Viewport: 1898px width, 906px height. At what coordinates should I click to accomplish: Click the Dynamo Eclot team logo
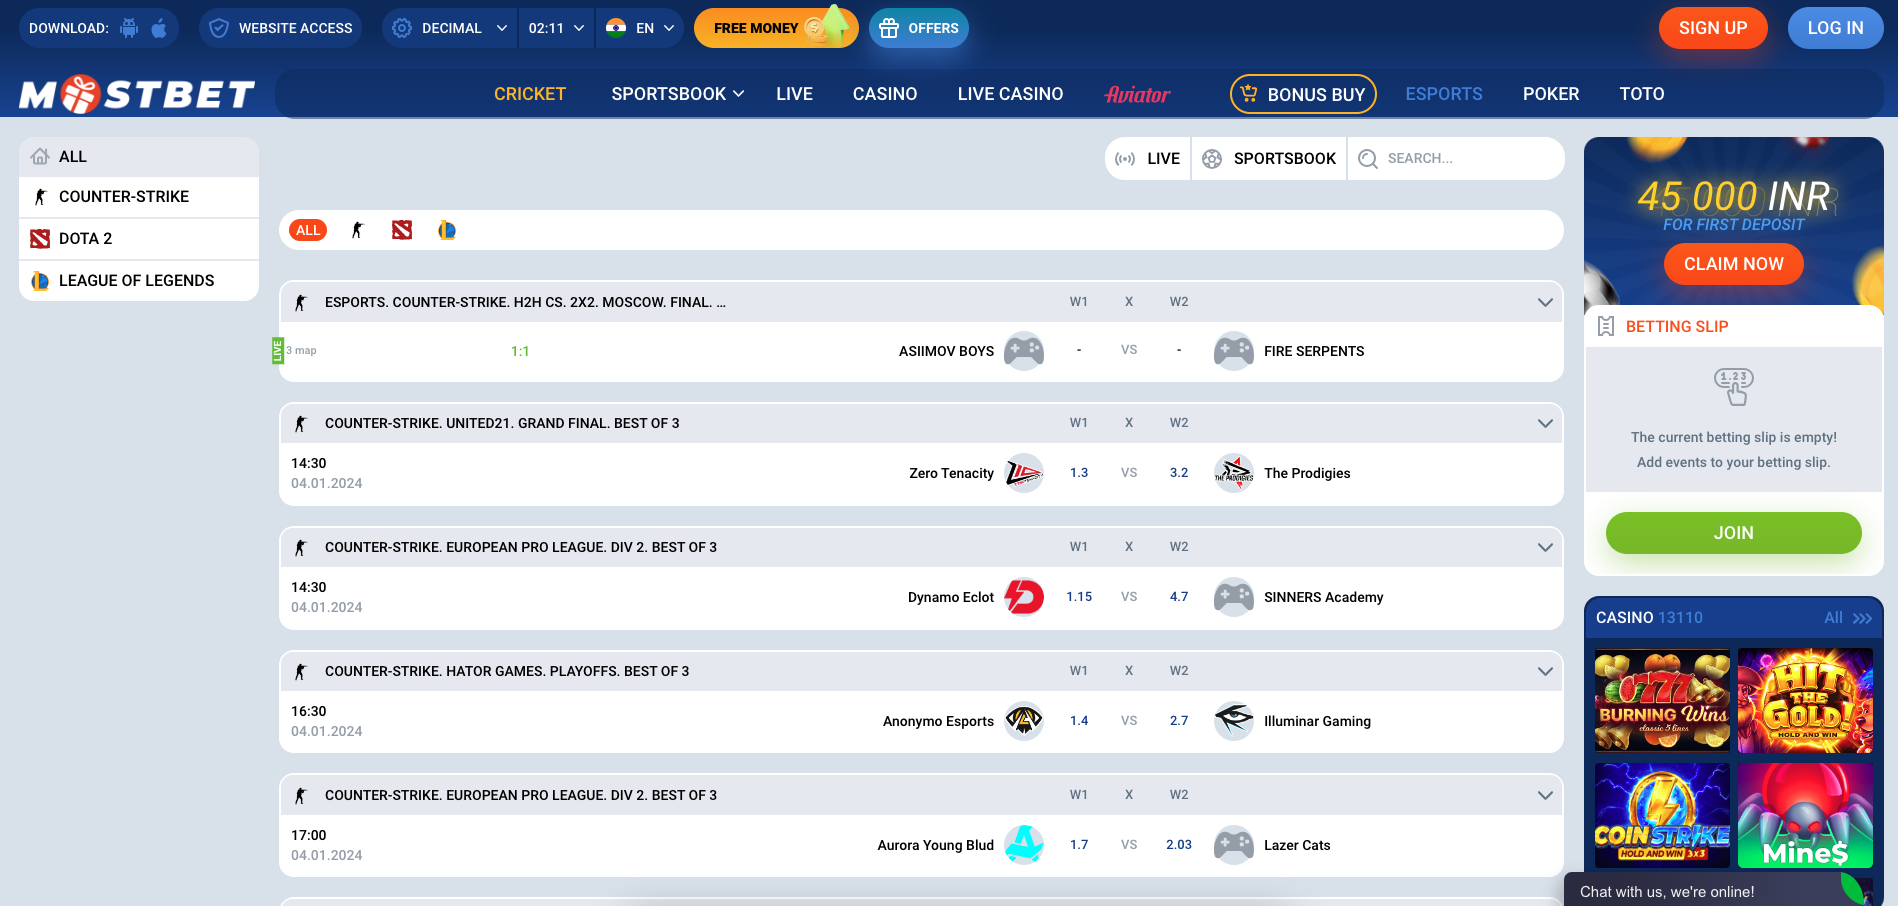click(x=1024, y=597)
